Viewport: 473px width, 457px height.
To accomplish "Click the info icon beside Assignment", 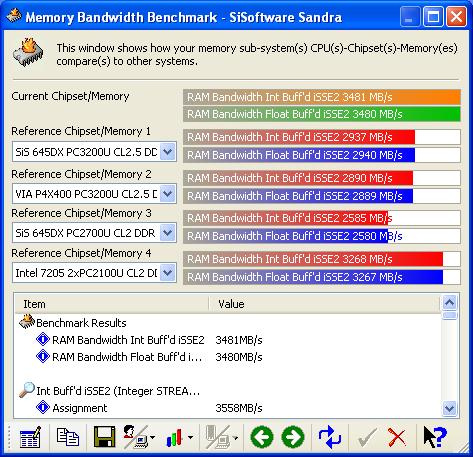I will pyautogui.click(x=43, y=407).
